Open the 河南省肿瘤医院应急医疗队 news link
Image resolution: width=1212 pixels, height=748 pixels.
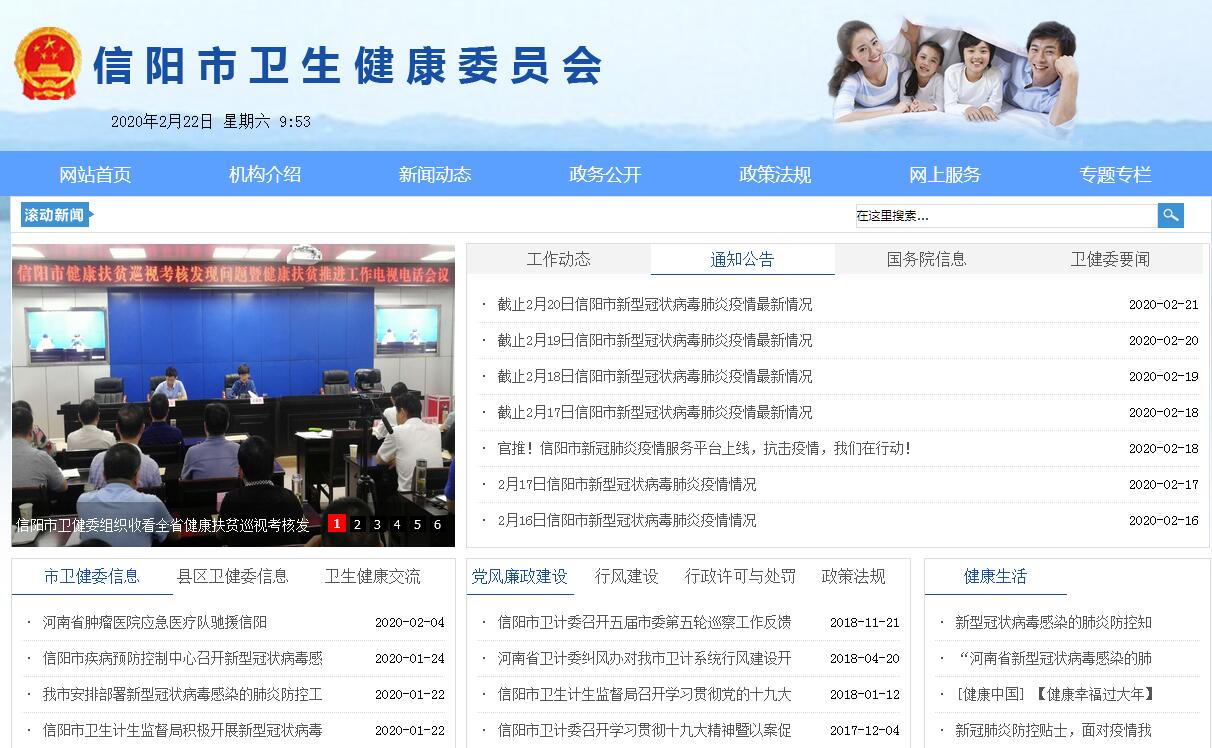pos(155,623)
